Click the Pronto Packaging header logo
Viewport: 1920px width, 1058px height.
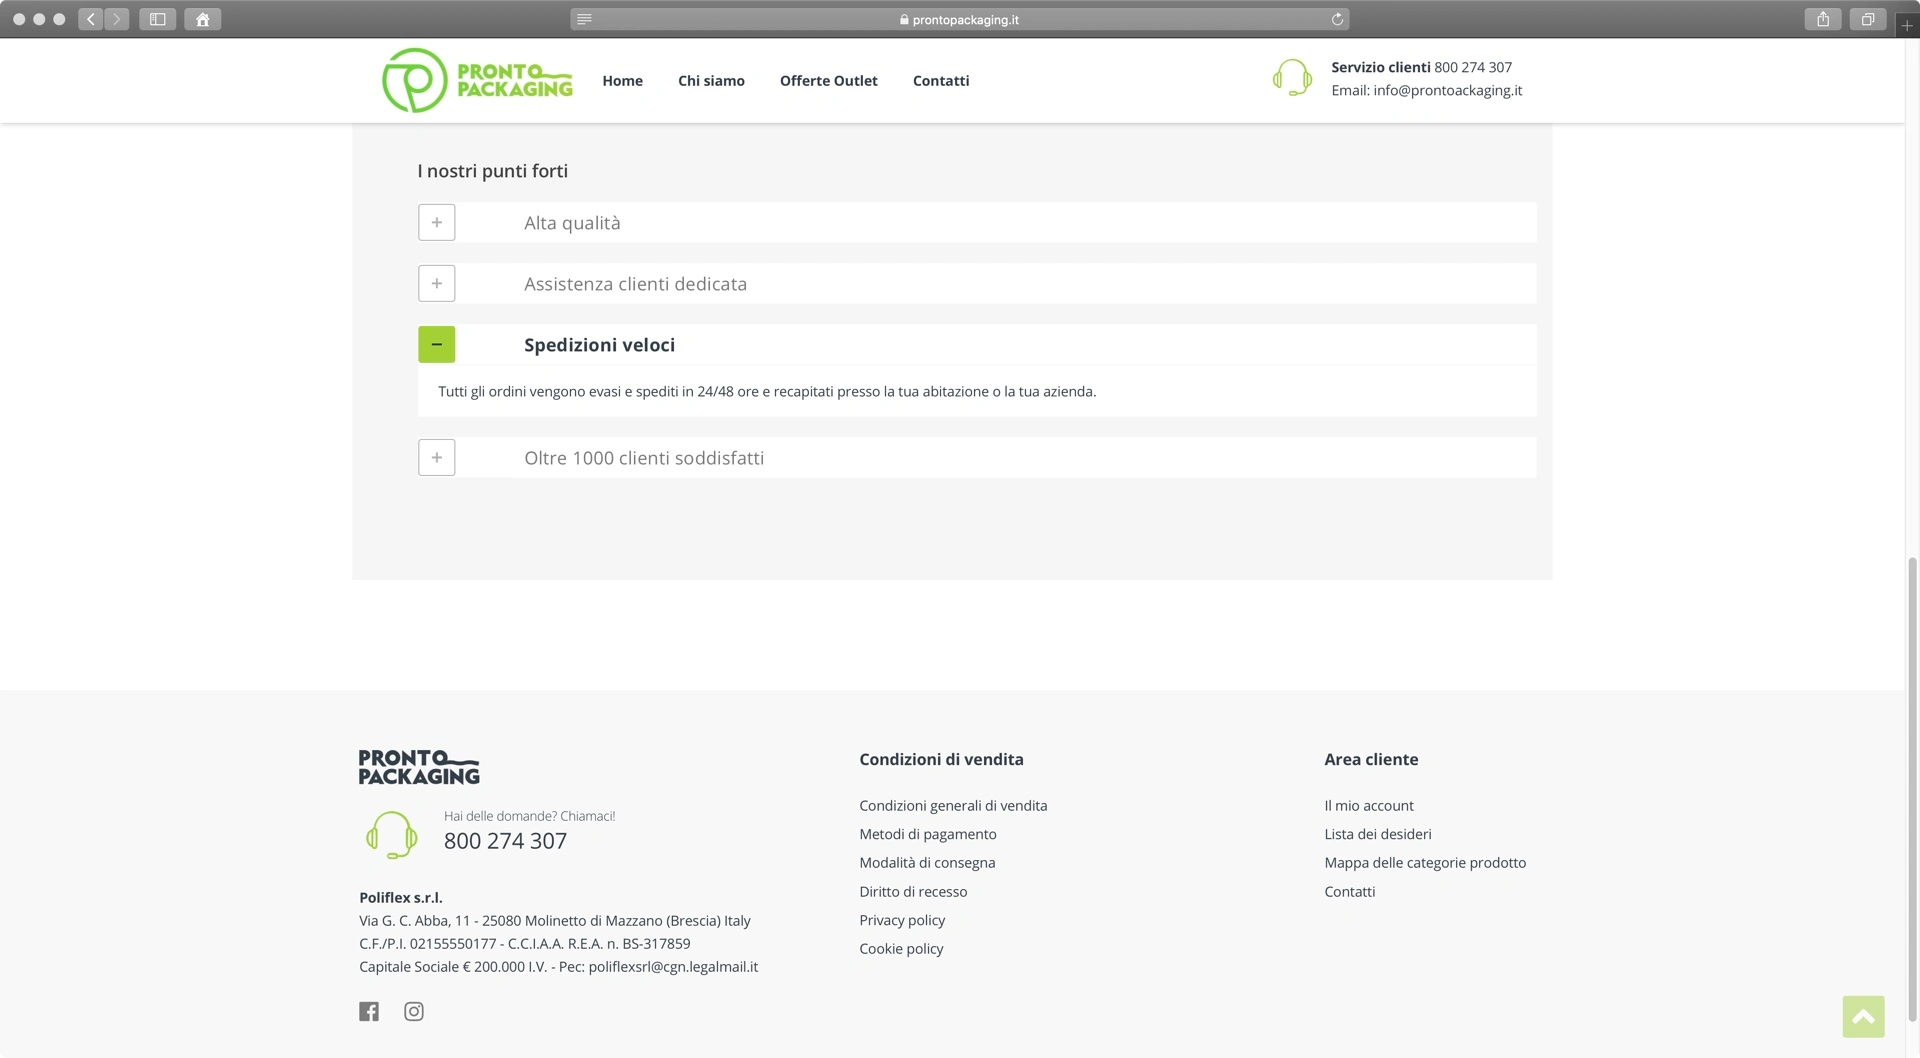pos(477,80)
